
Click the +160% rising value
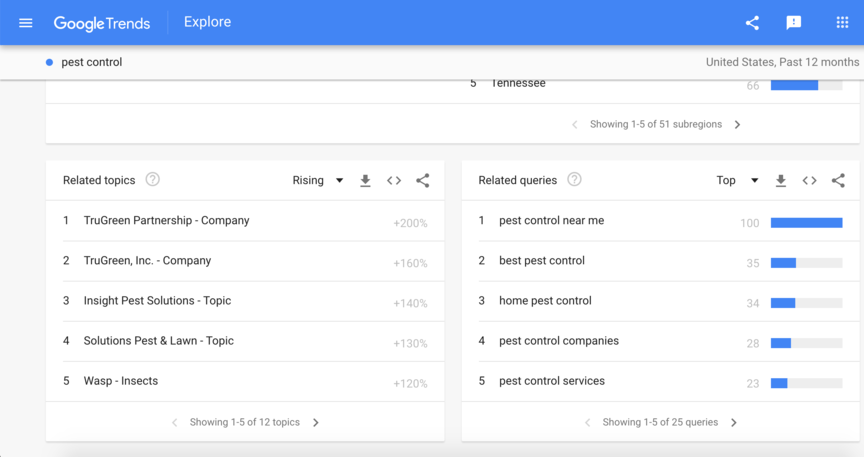[410, 264]
